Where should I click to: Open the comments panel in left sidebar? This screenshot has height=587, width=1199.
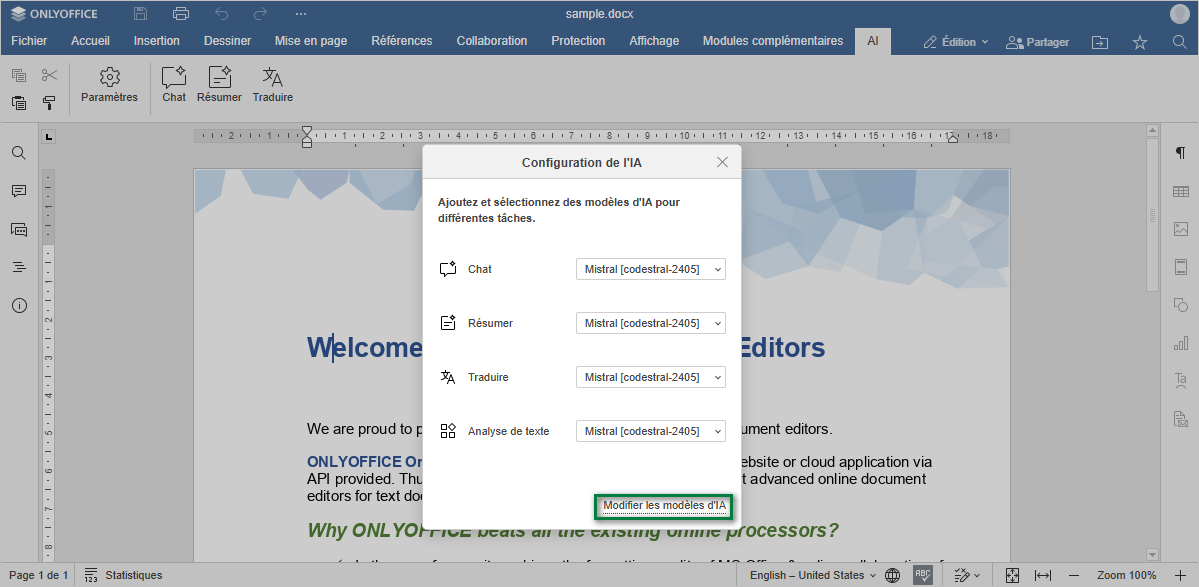pos(19,191)
